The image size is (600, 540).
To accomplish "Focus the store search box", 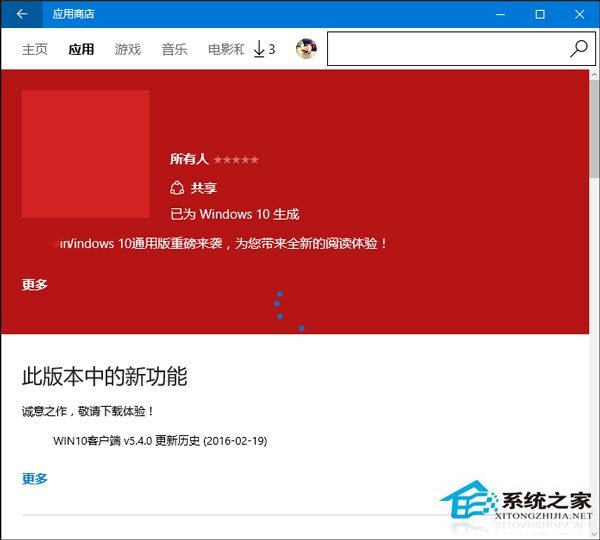I will 461,49.
